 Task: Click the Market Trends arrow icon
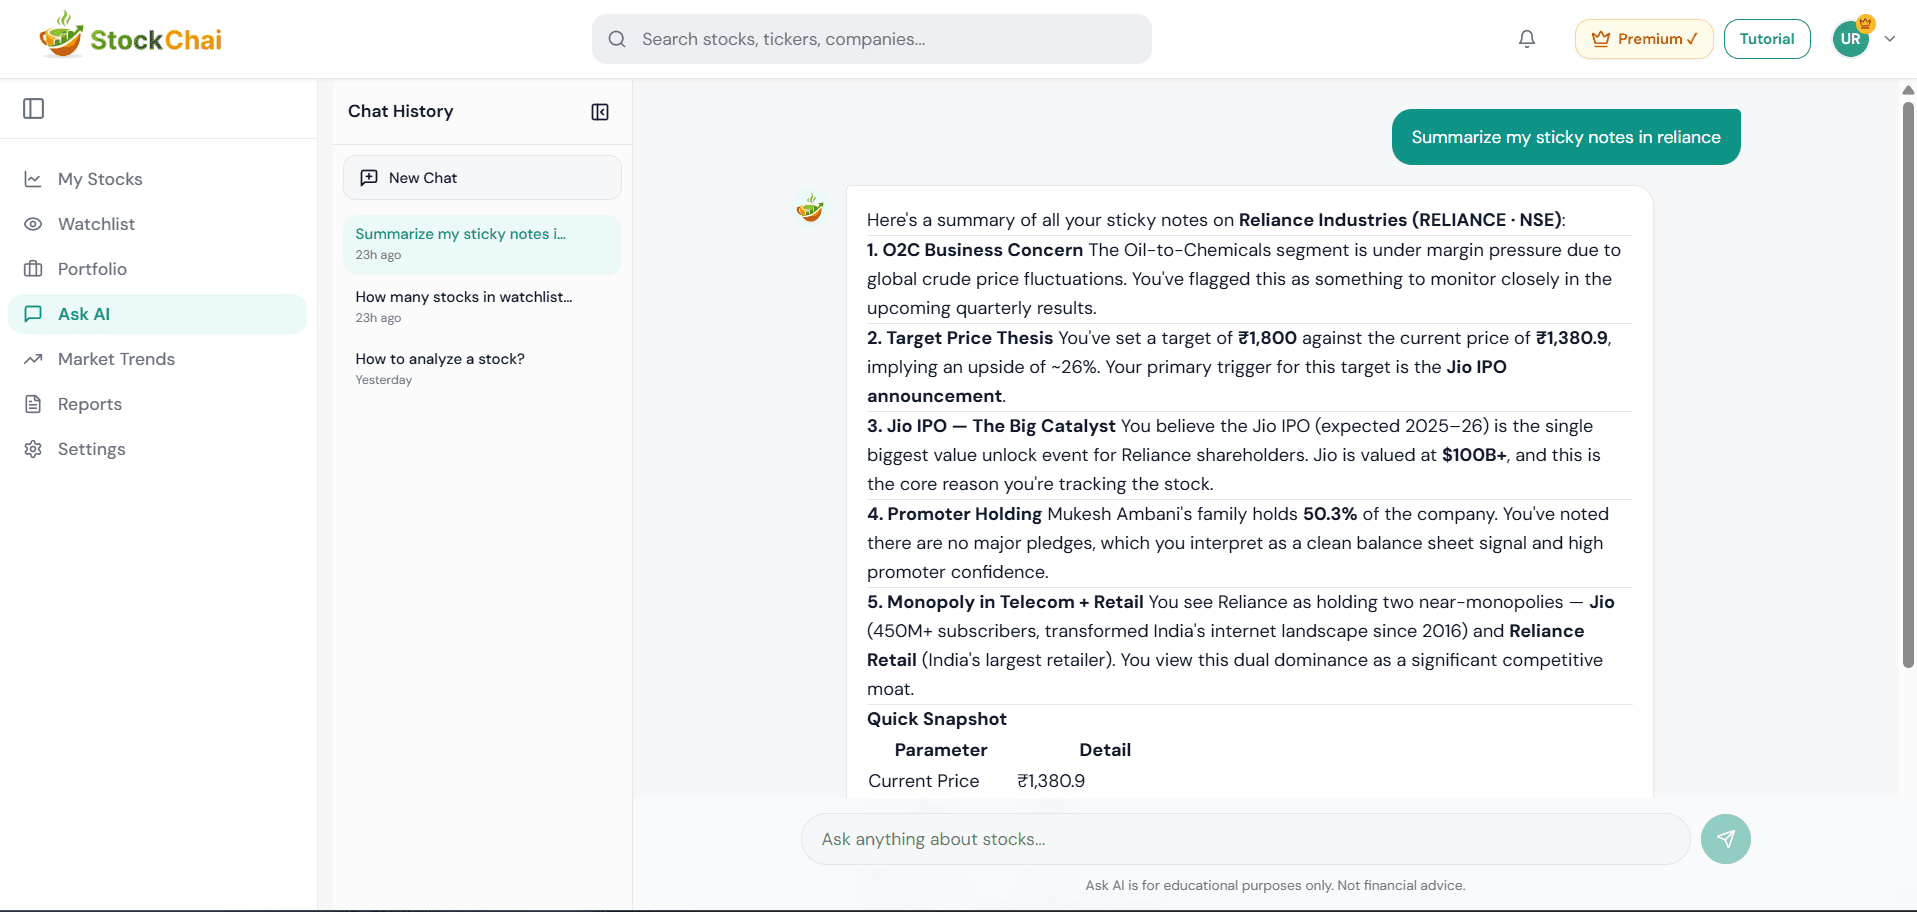(x=33, y=359)
